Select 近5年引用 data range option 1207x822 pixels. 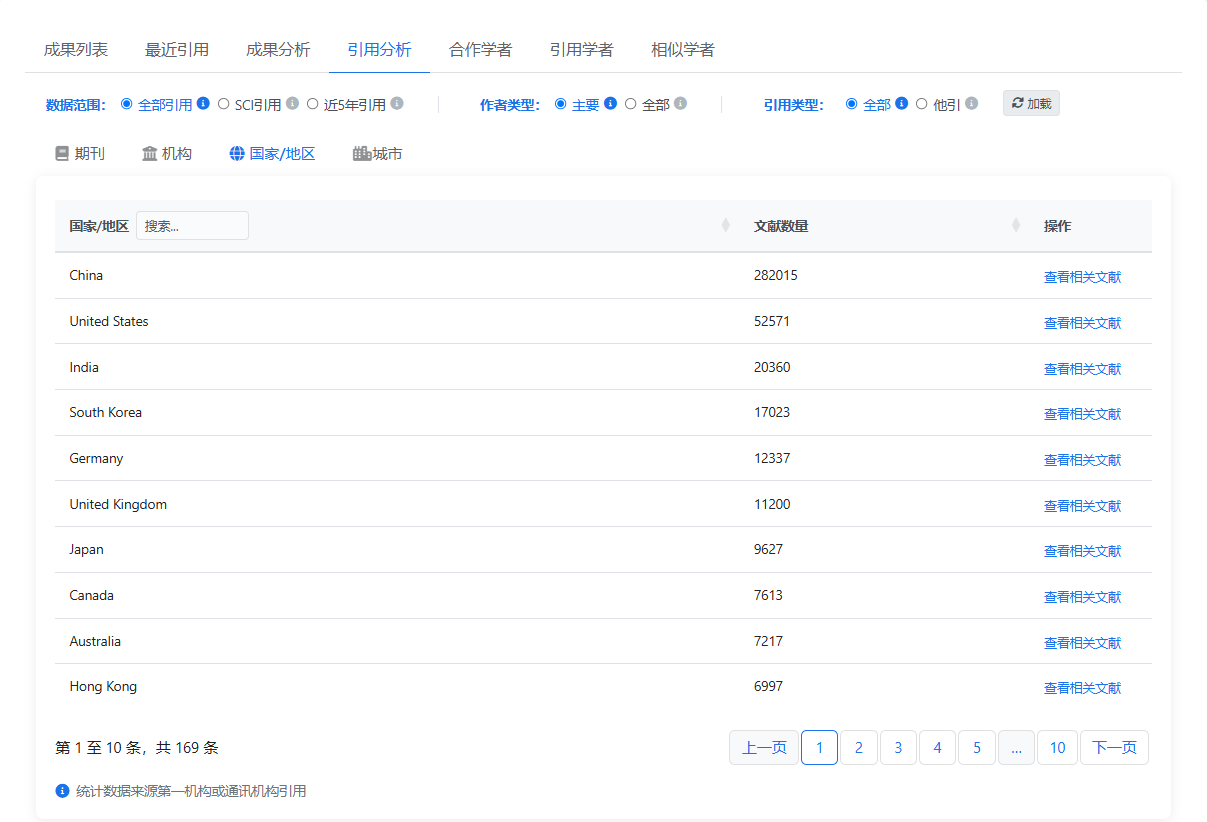(313, 103)
